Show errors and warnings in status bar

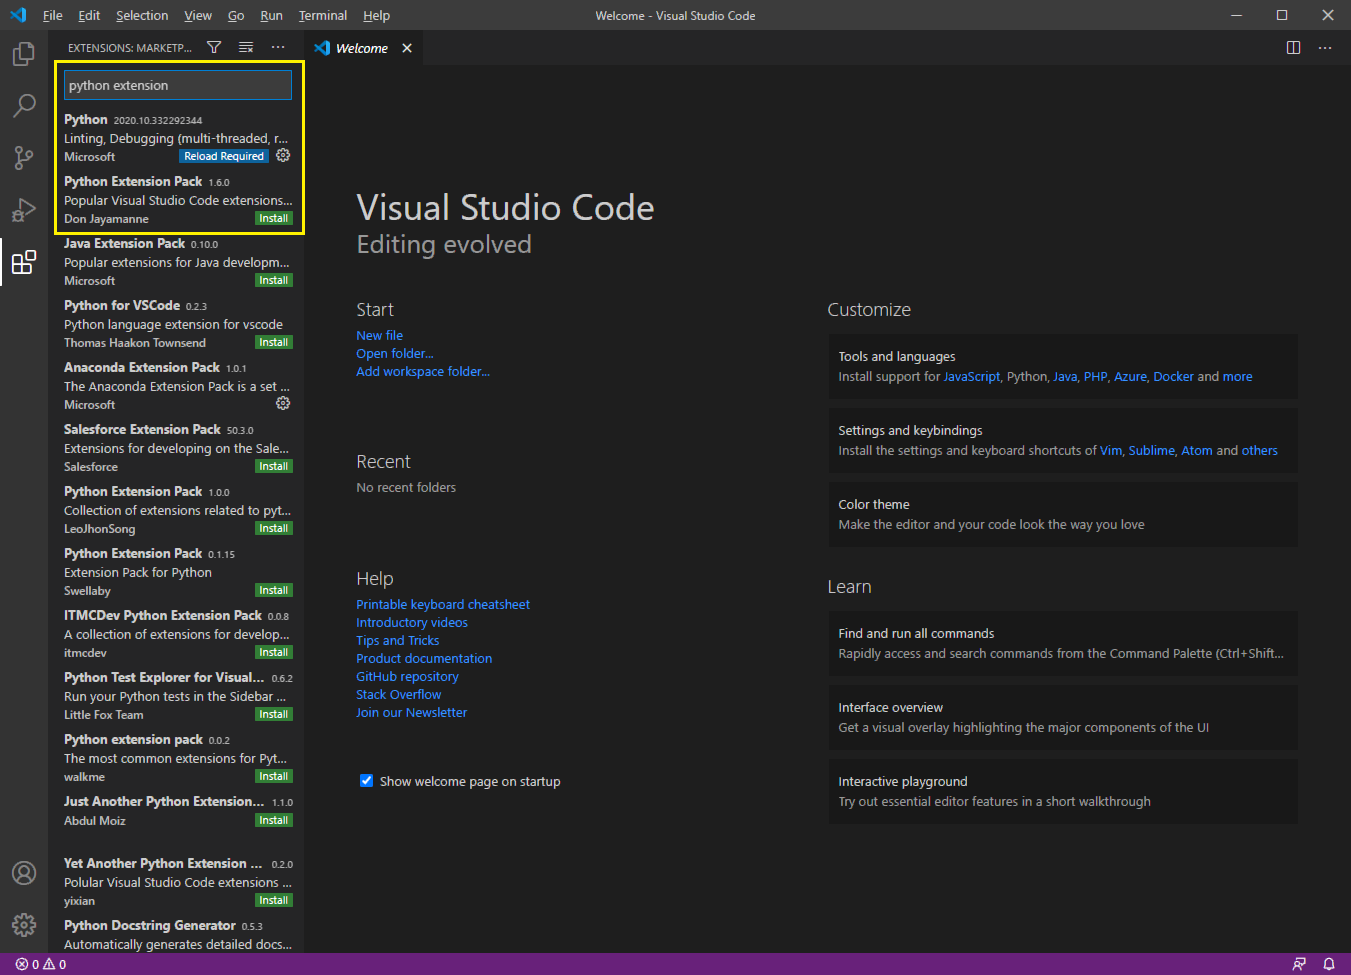(41, 964)
